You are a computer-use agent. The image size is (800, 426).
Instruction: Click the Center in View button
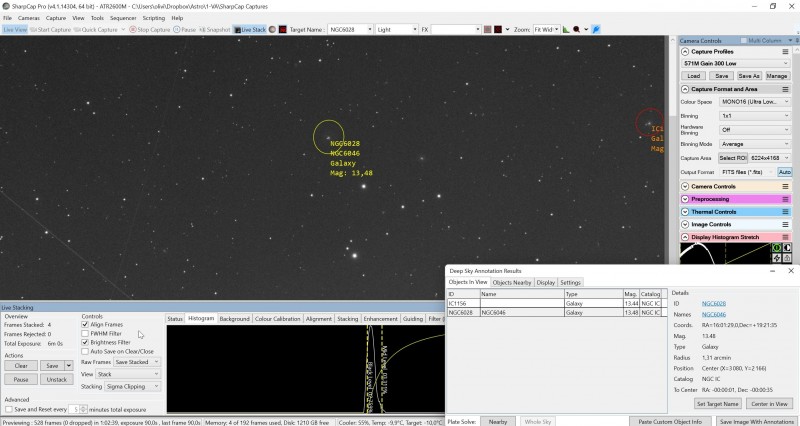point(769,404)
